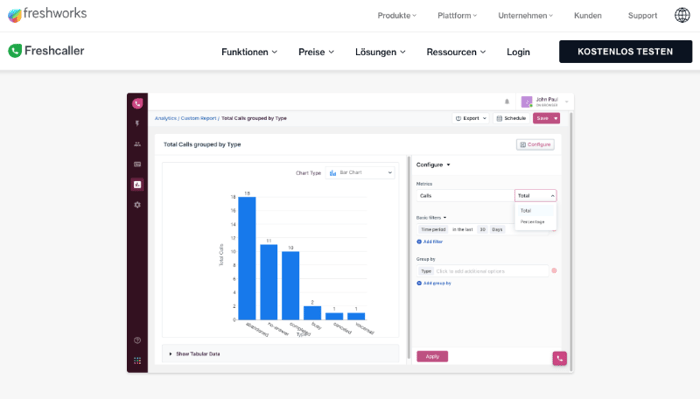Open the globe language selector
Screen dimensions: 700x399
coord(682,15)
